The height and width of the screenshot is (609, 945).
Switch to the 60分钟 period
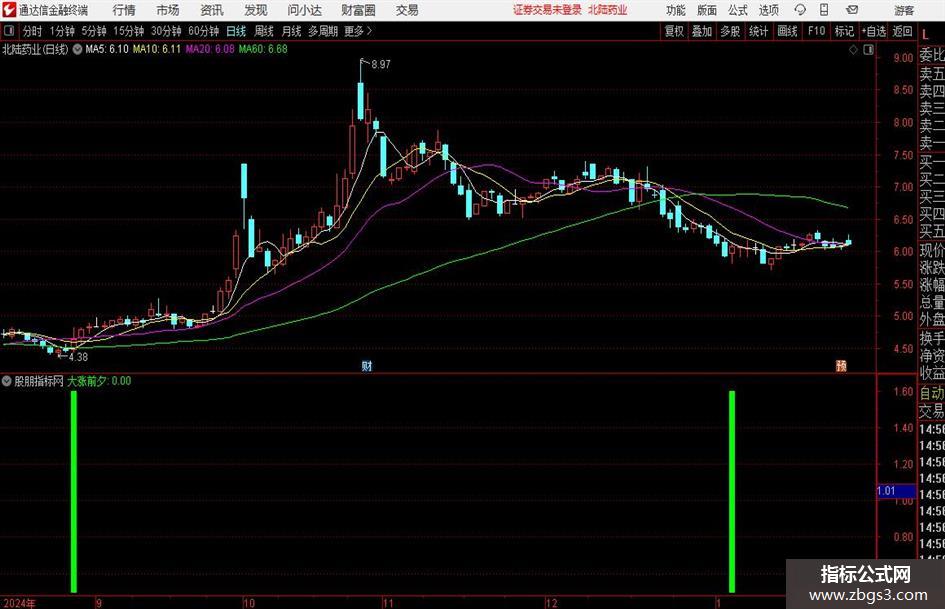click(x=203, y=31)
